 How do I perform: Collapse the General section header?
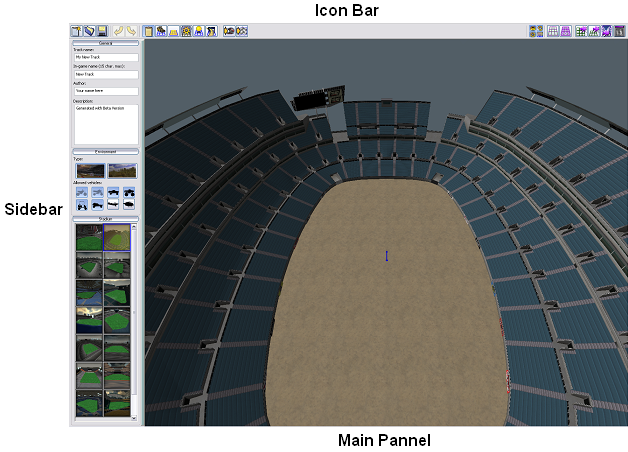point(105,43)
